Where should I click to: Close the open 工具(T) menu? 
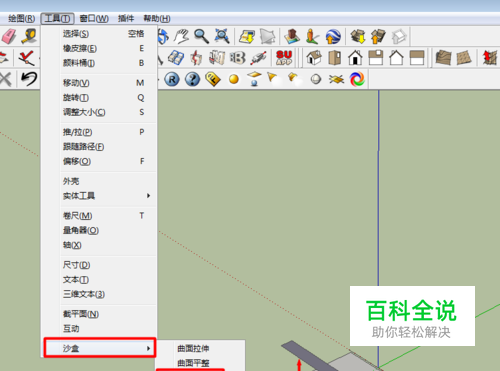point(57,18)
